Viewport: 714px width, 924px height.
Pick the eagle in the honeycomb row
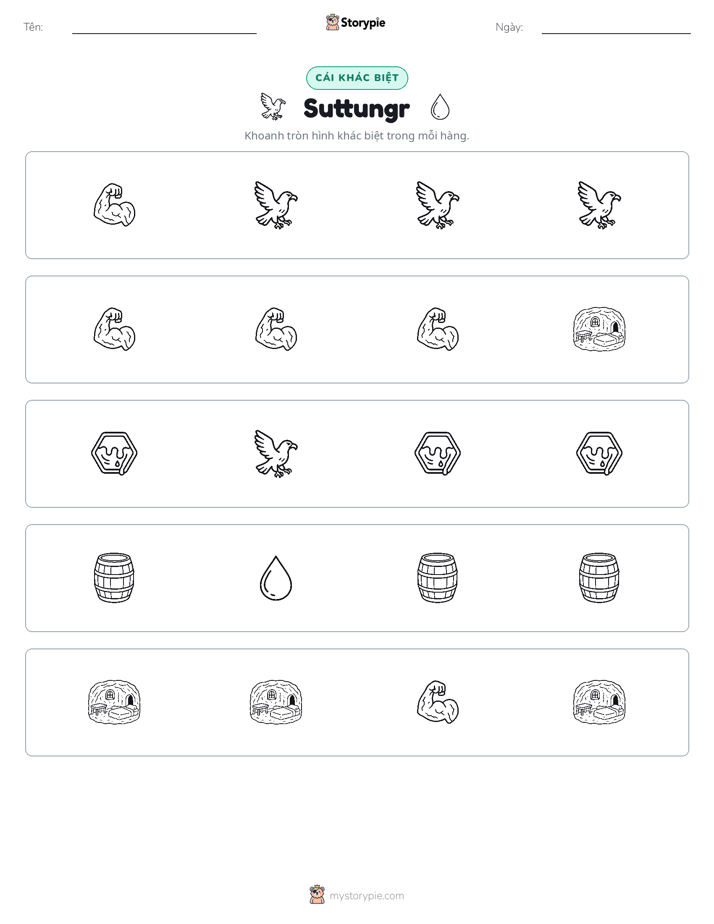click(276, 453)
